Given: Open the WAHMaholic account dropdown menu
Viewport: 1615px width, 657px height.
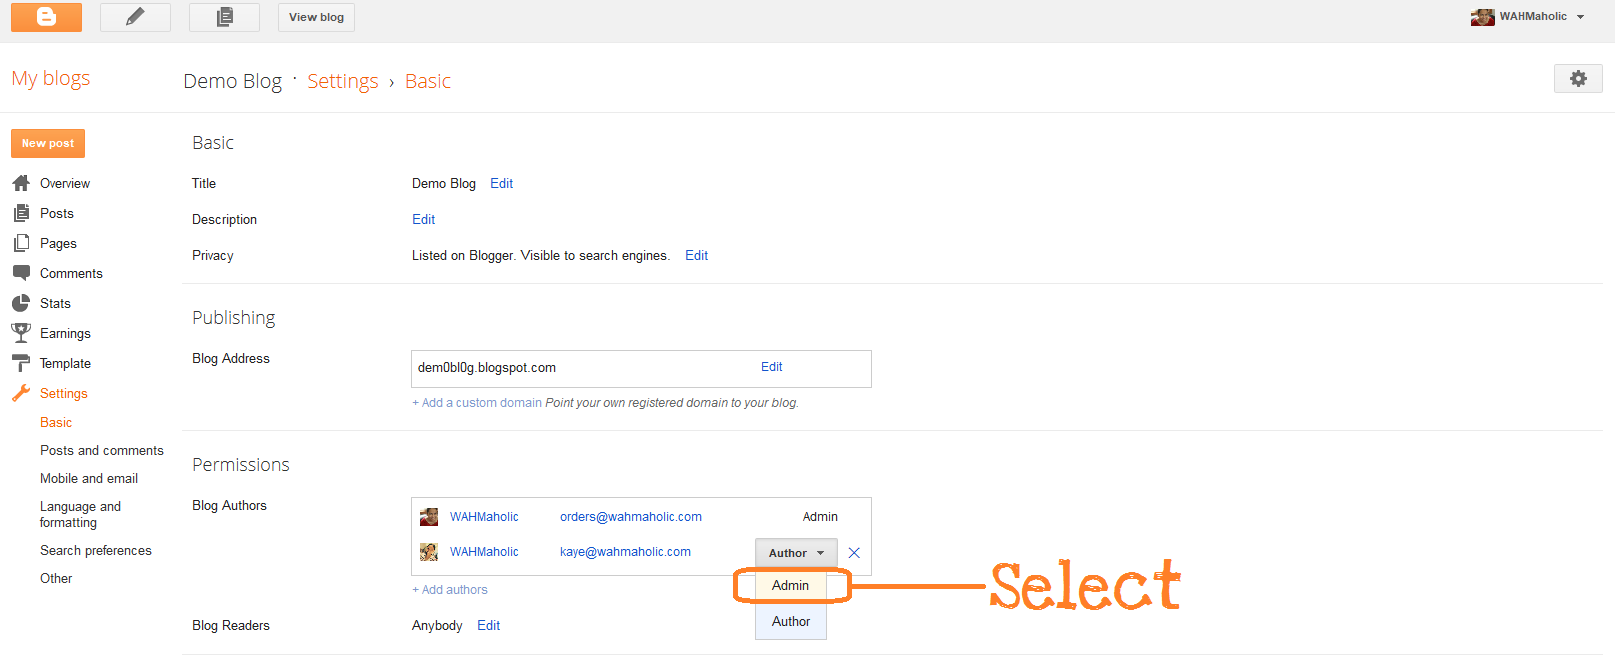Looking at the screenshot, I should click(x=1529, y=17).
